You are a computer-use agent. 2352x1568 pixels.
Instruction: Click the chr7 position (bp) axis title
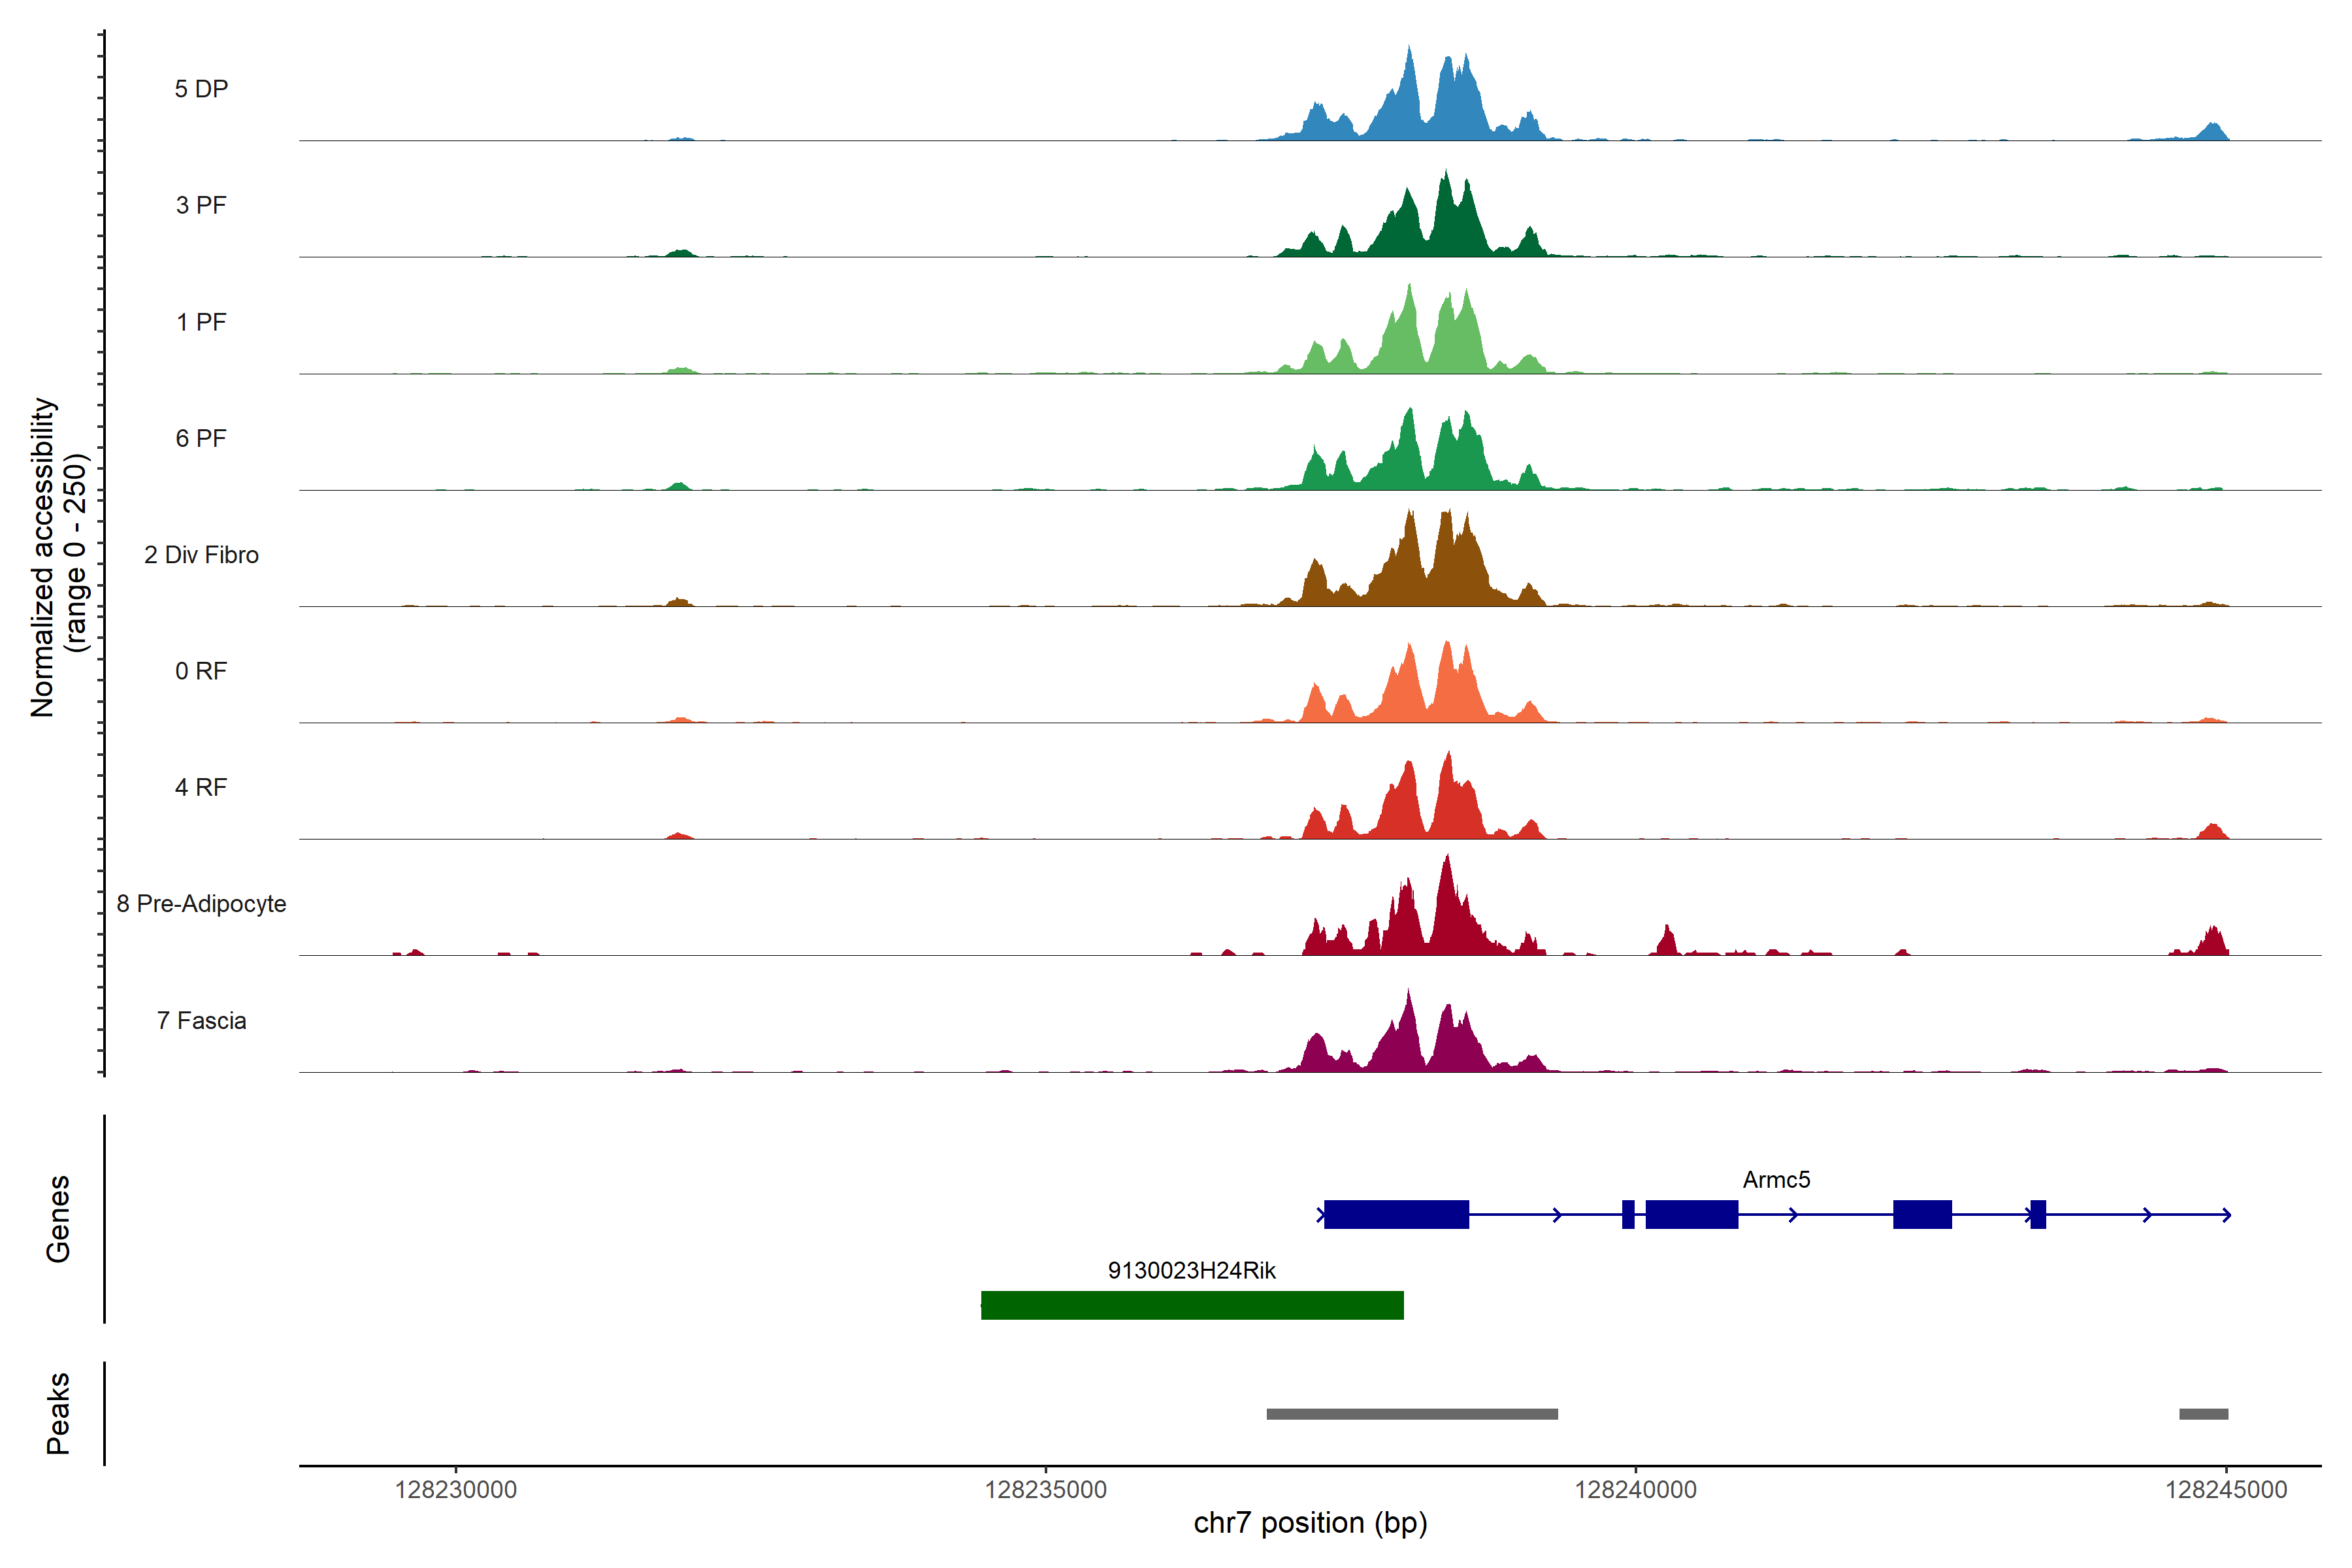(1310, 1523)
